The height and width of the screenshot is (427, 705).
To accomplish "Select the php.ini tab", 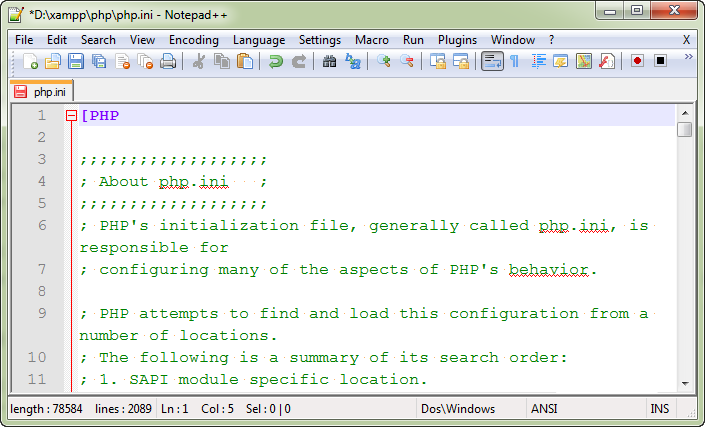I will [x=41, y=92].
